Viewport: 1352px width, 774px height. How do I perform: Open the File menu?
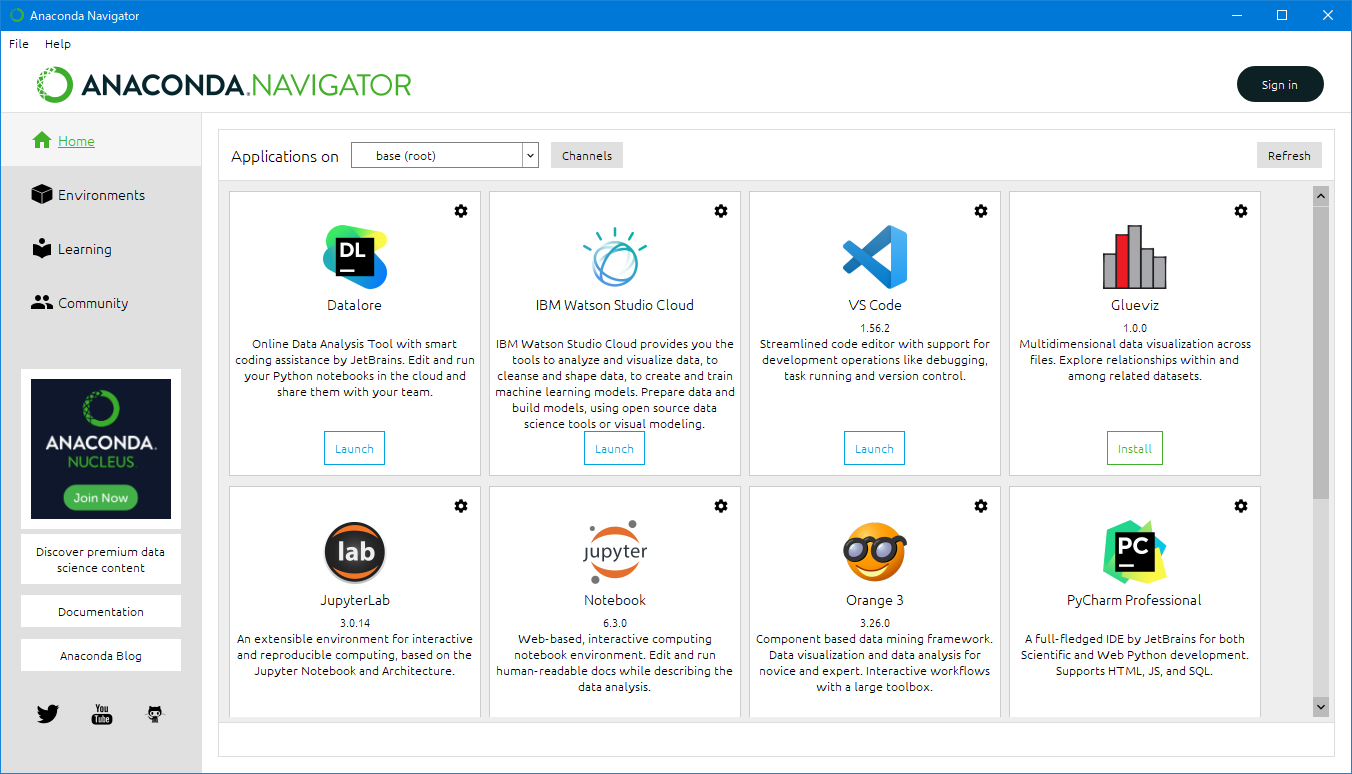click(x=18, y=43)
